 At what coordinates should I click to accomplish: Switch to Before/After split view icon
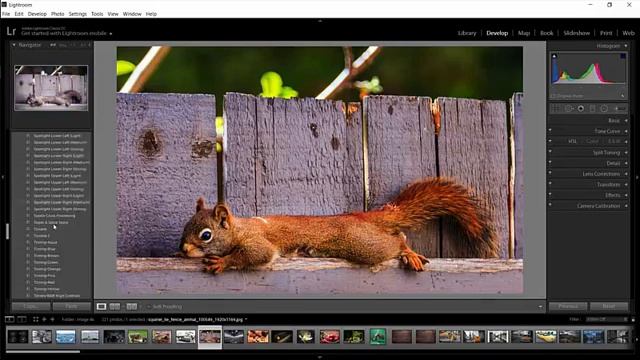131,307
